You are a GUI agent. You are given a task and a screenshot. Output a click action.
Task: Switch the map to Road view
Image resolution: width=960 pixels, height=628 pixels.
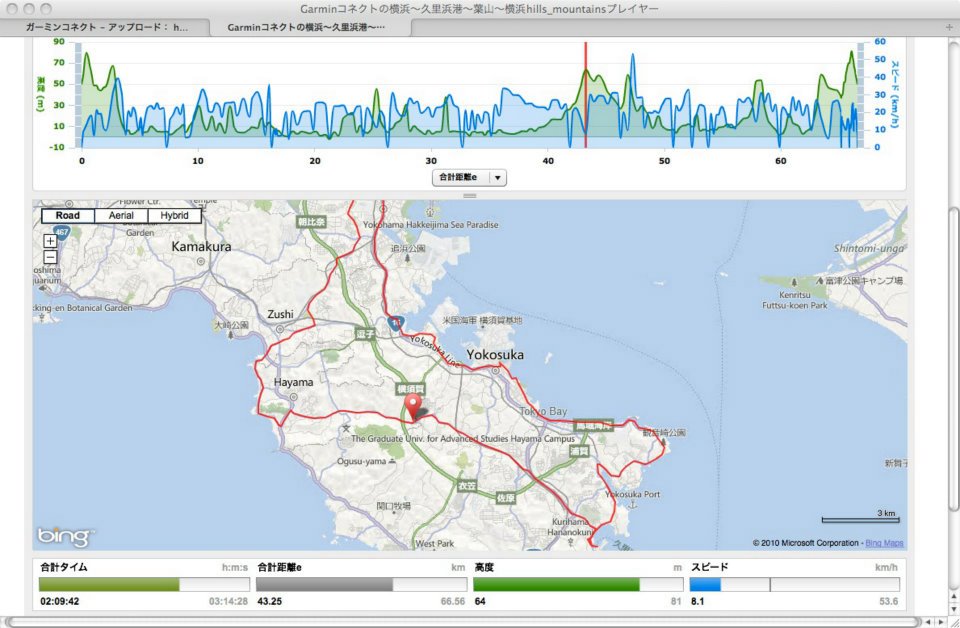point(68,215)
